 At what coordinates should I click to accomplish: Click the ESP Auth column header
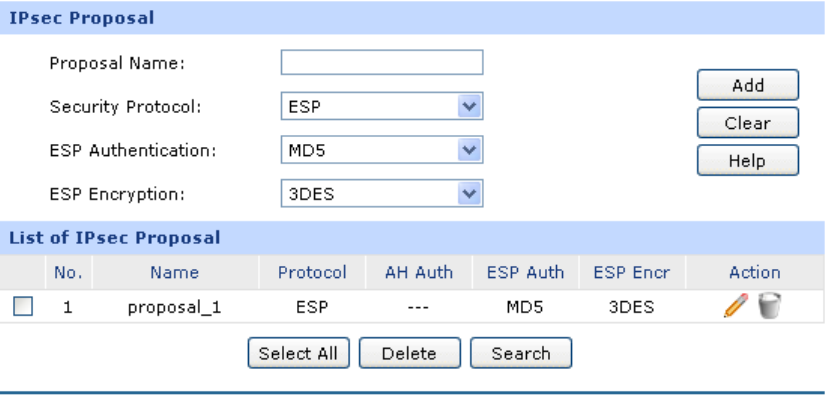525,272
